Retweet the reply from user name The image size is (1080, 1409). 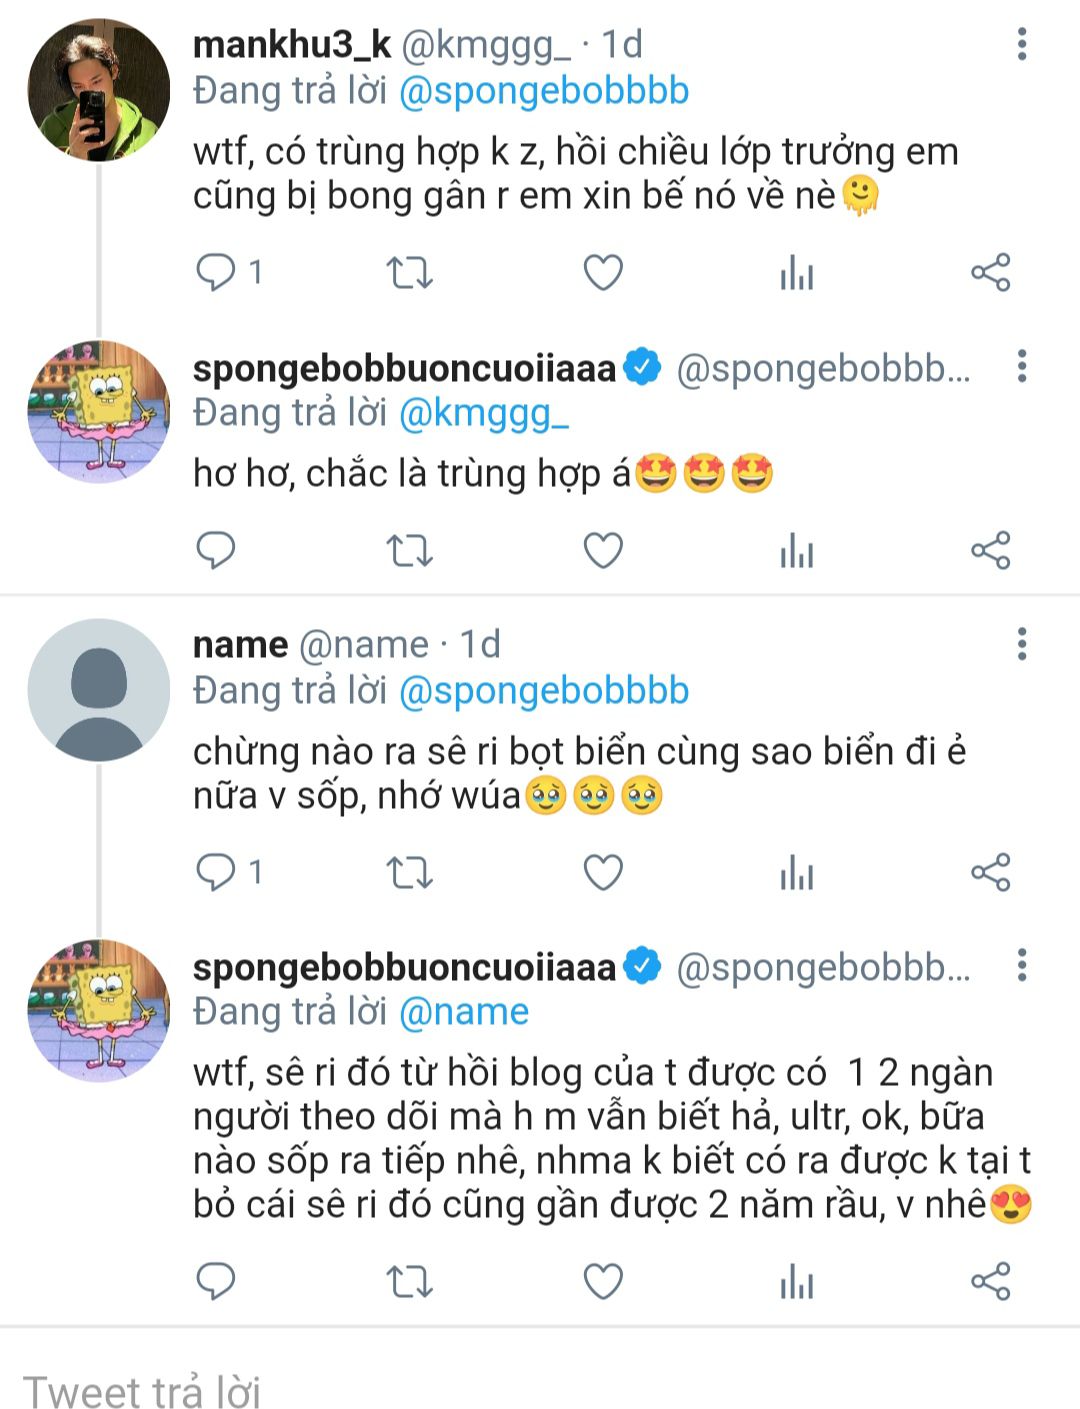pyautogui.click(x=409, y=872)
